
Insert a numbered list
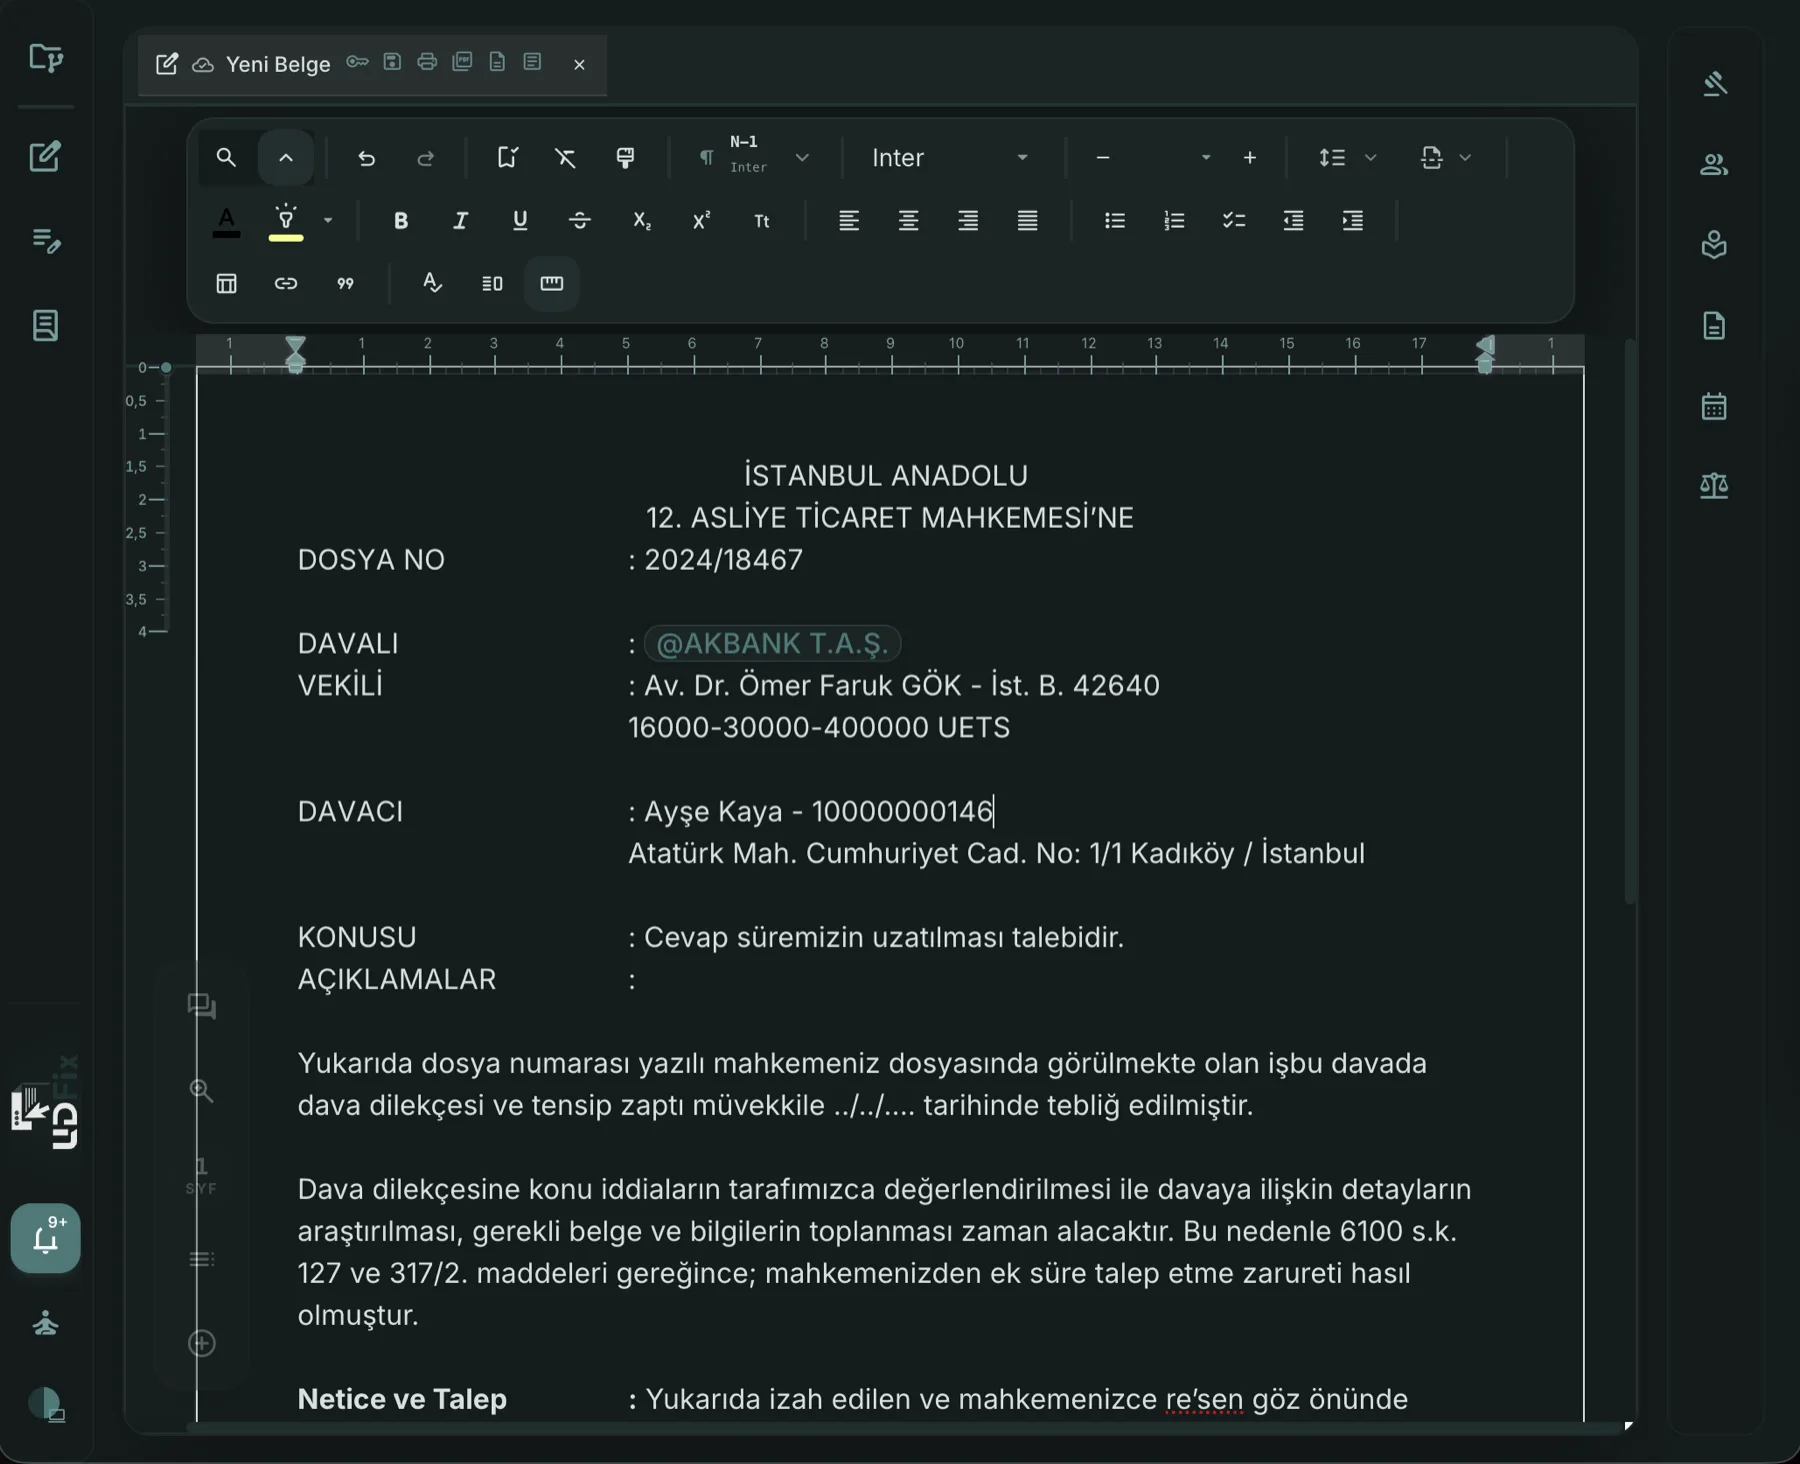[x=1174, y=221]
